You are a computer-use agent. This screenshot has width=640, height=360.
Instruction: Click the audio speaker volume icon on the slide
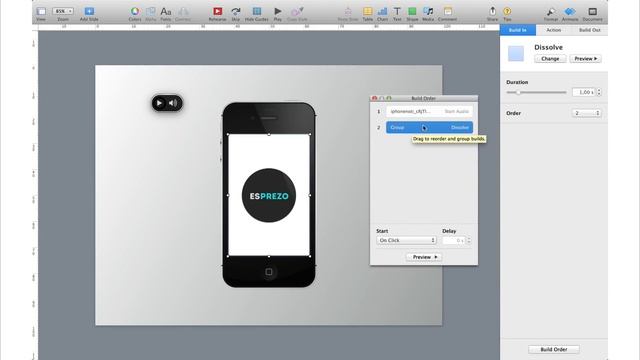173,103
